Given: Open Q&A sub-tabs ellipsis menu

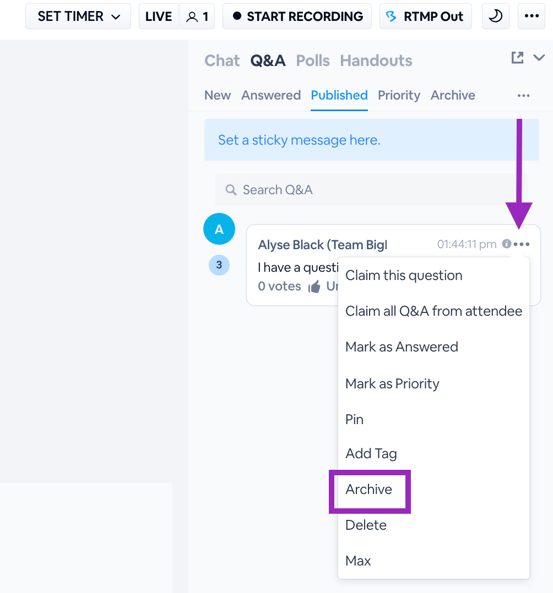Looking at the screenshot, I should [x=523, y=96].
